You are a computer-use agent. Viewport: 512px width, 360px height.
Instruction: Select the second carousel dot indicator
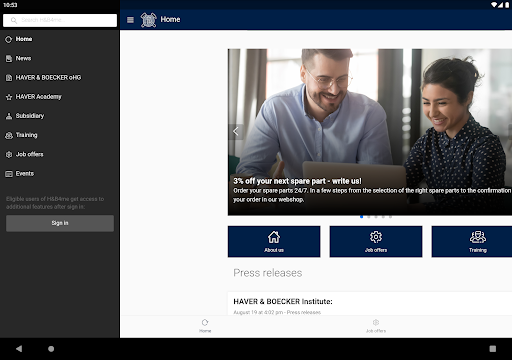(x=369, y=217)
